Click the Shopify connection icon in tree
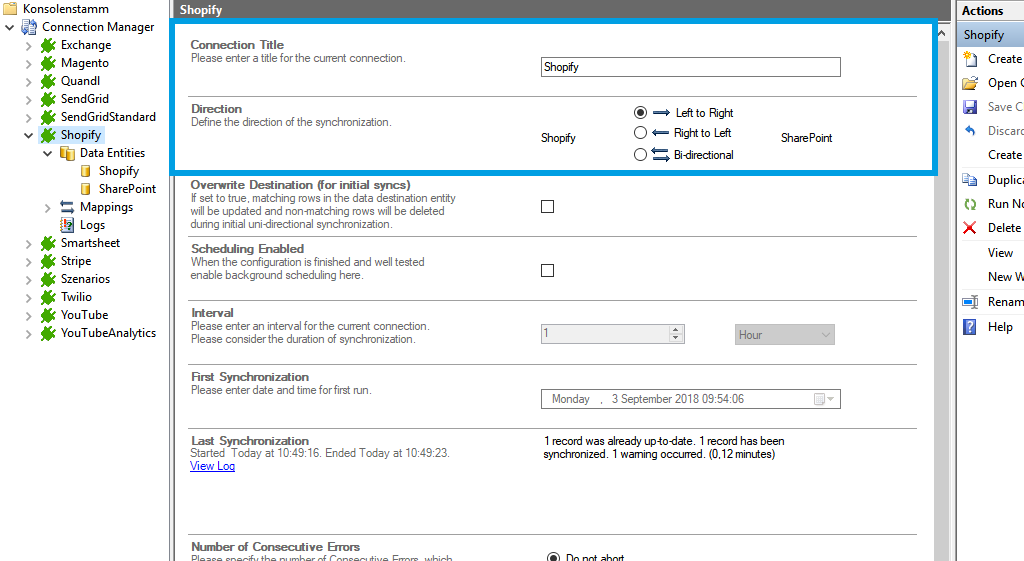 click(x=47, y=135)
